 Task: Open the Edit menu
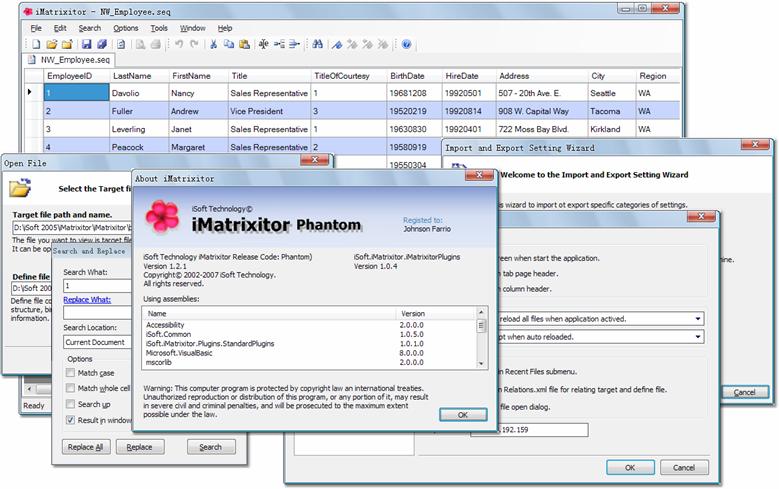[60, 28]
